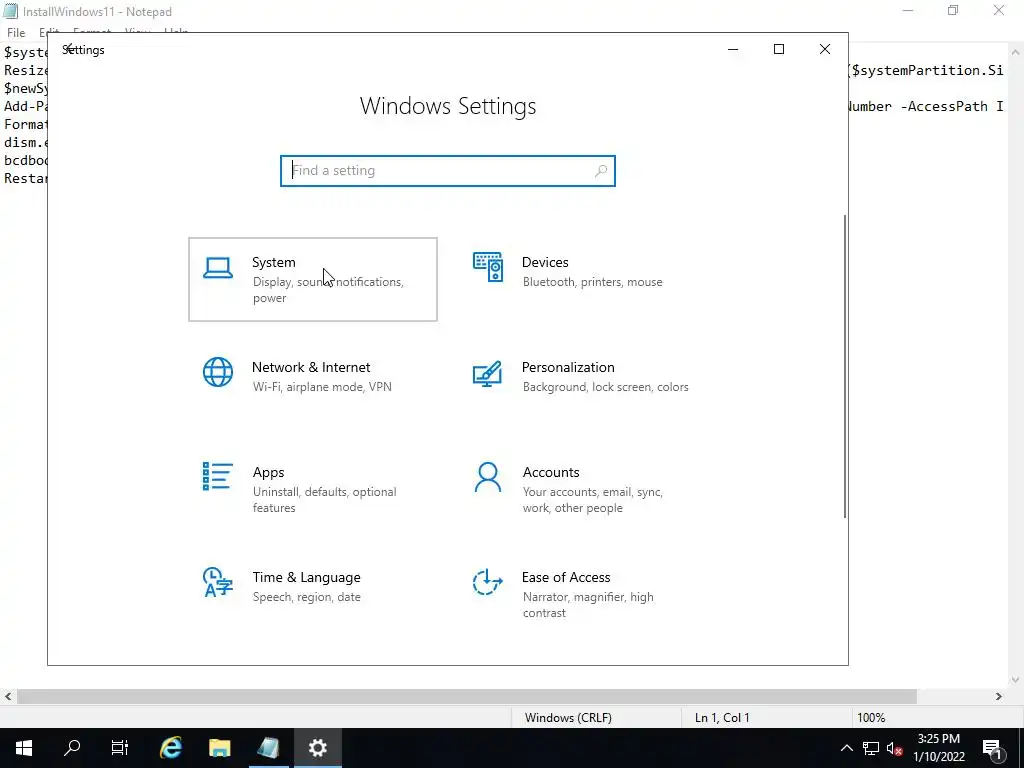Open the Time & Language icon
1024x768 pixels.
coord(217,582)
